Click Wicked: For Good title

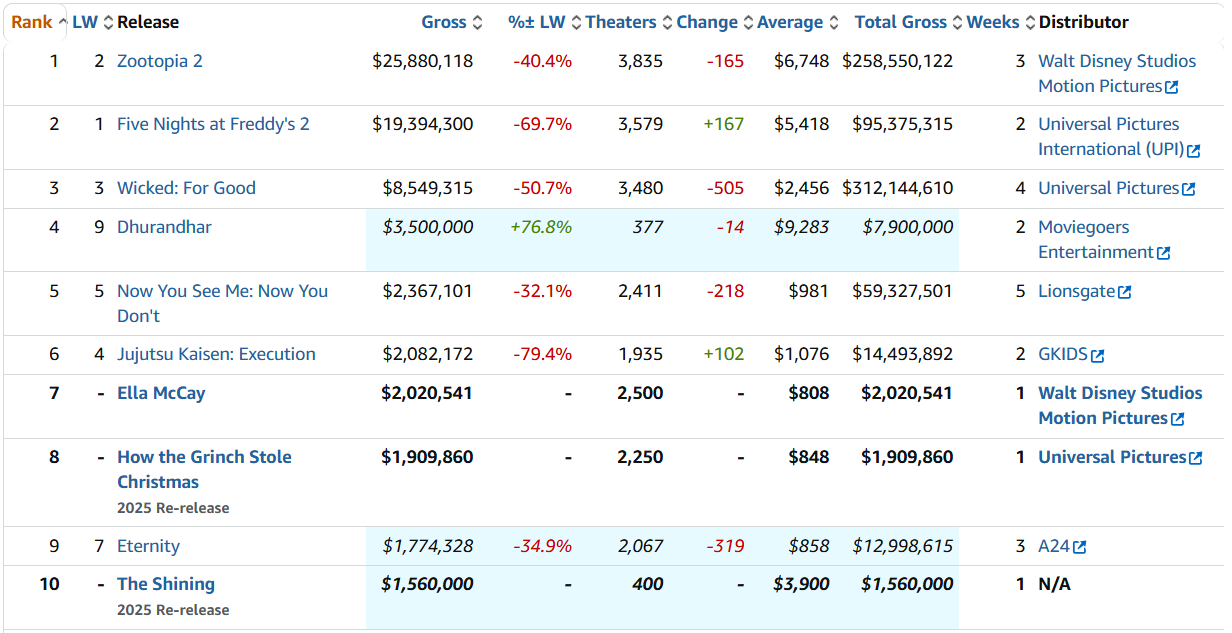186,188
